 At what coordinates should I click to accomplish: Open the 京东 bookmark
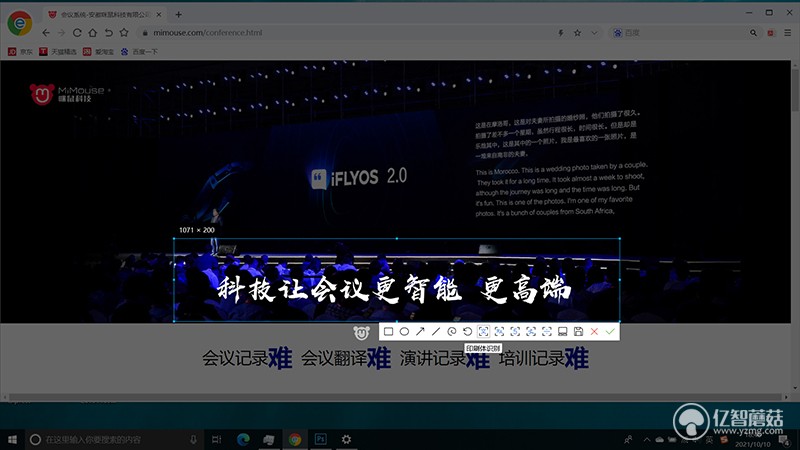pos(20,52)
